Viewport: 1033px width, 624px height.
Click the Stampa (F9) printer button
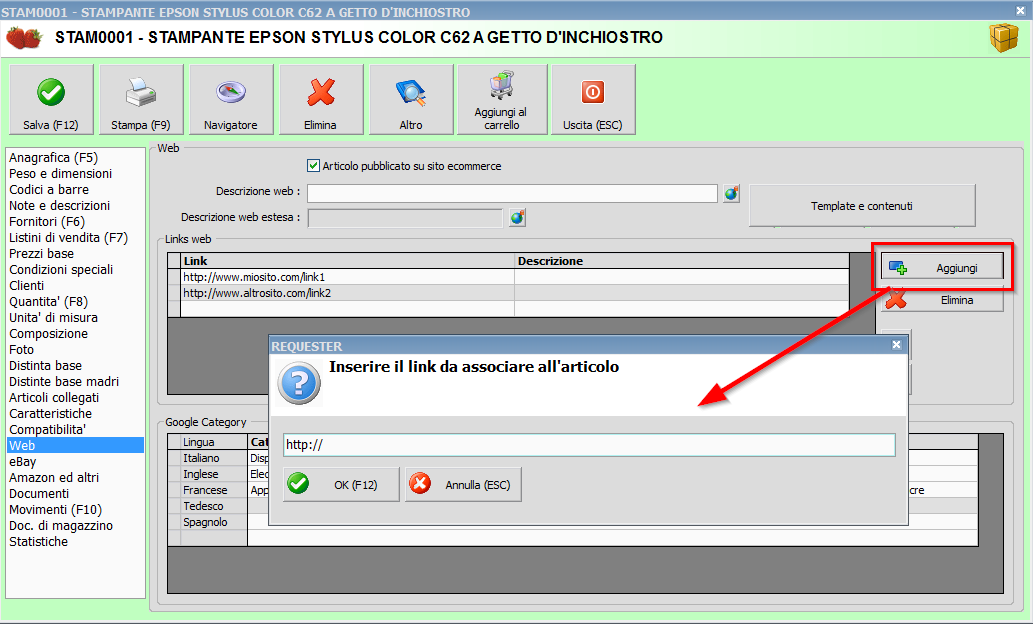point(141,99)
